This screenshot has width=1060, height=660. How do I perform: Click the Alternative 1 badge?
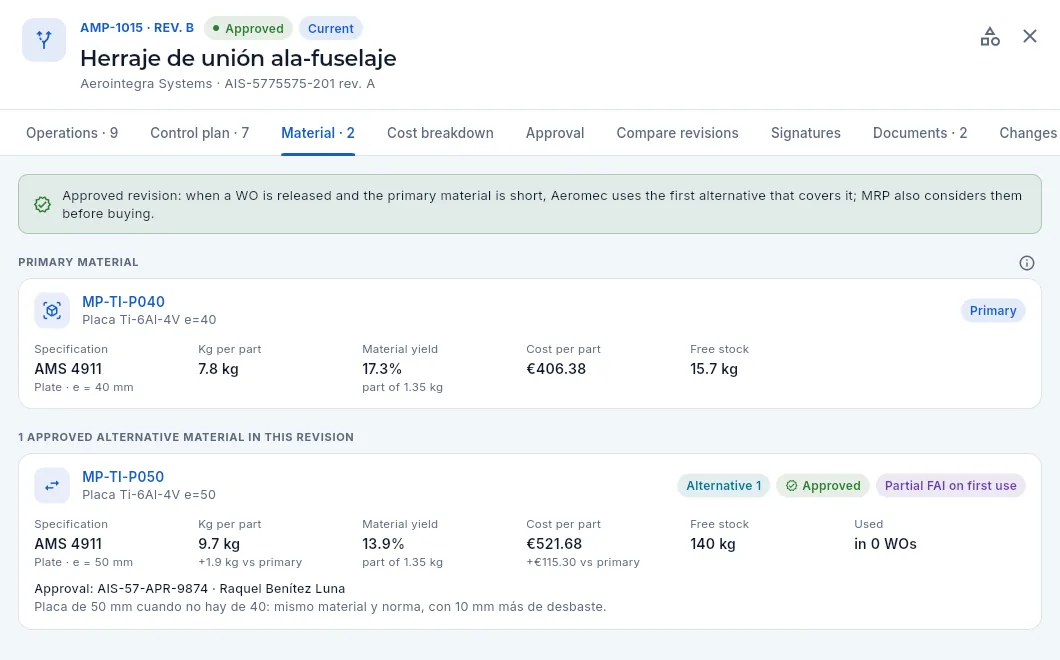click(723, 486)
